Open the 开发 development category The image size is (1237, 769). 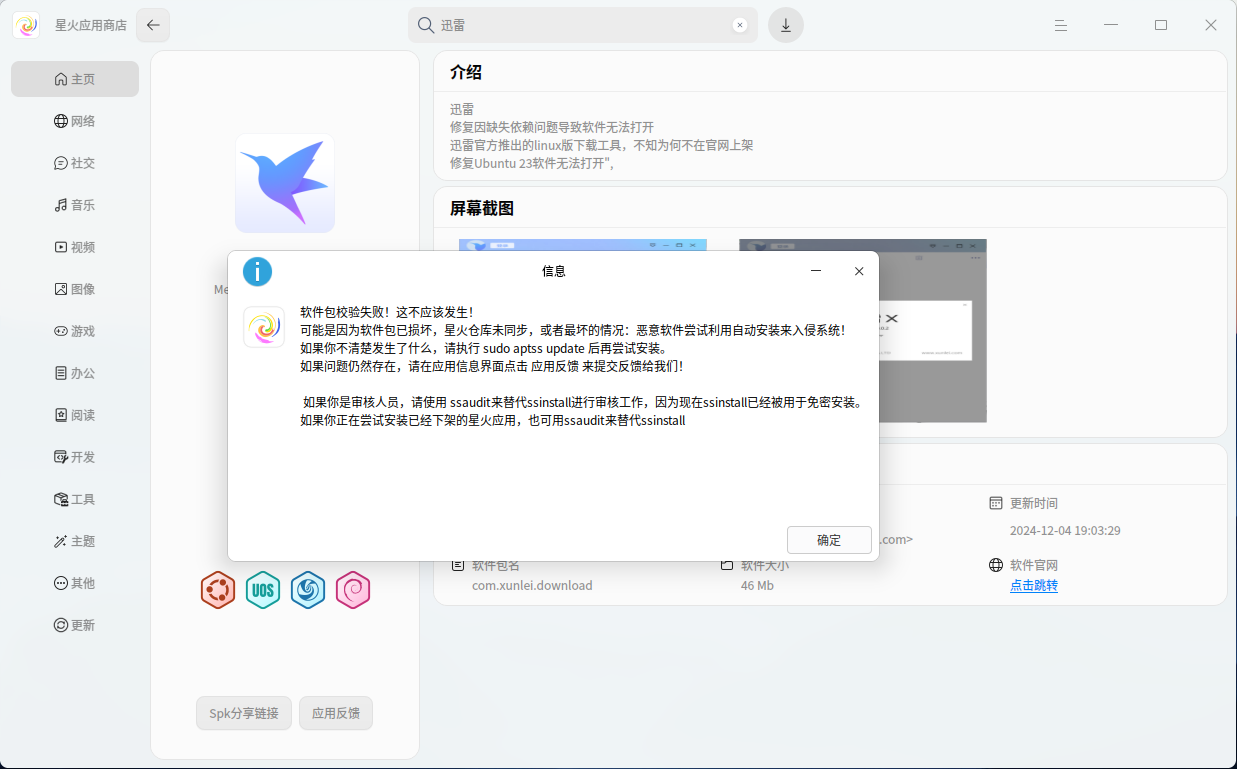[x=75, y=457]
